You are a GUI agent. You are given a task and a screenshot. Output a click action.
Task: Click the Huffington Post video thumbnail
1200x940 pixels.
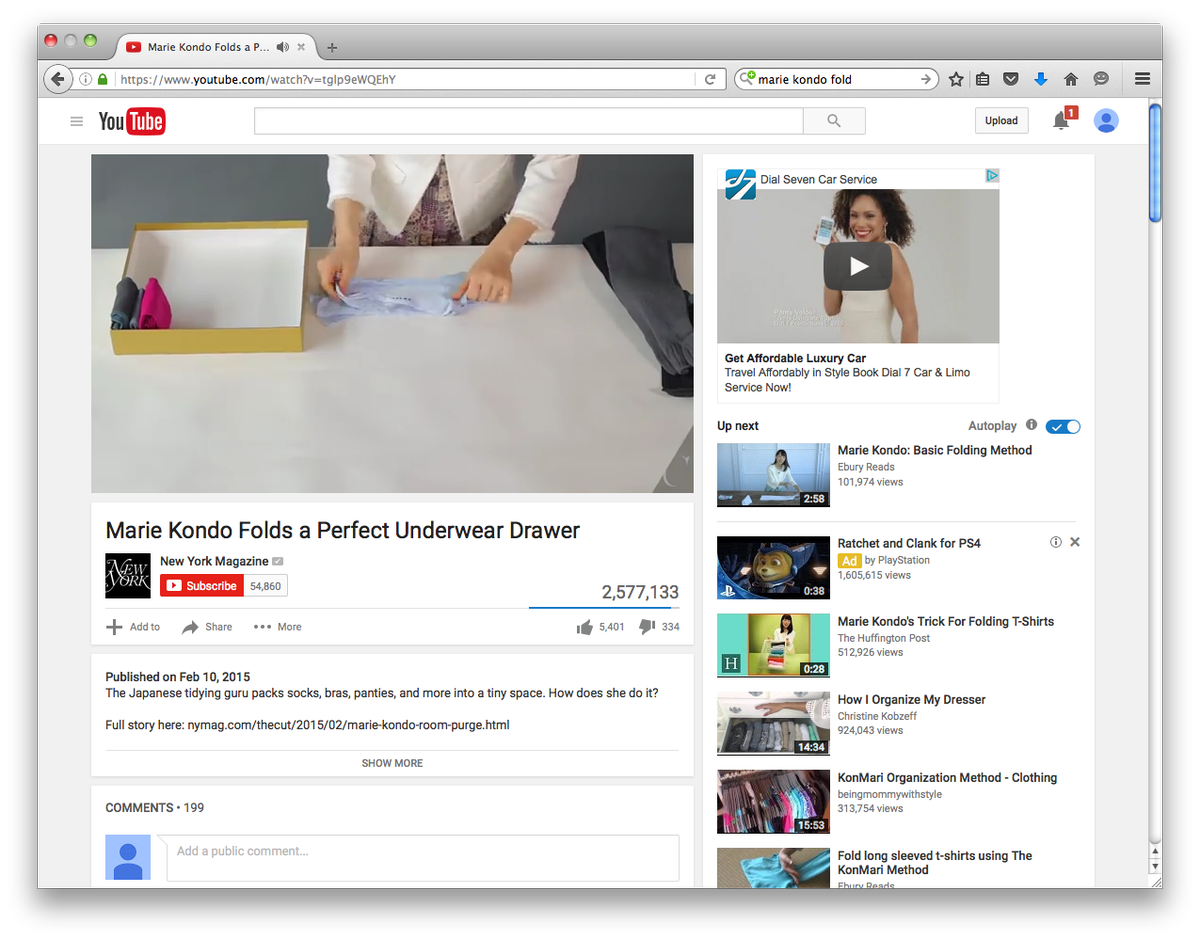pos(773,646)
